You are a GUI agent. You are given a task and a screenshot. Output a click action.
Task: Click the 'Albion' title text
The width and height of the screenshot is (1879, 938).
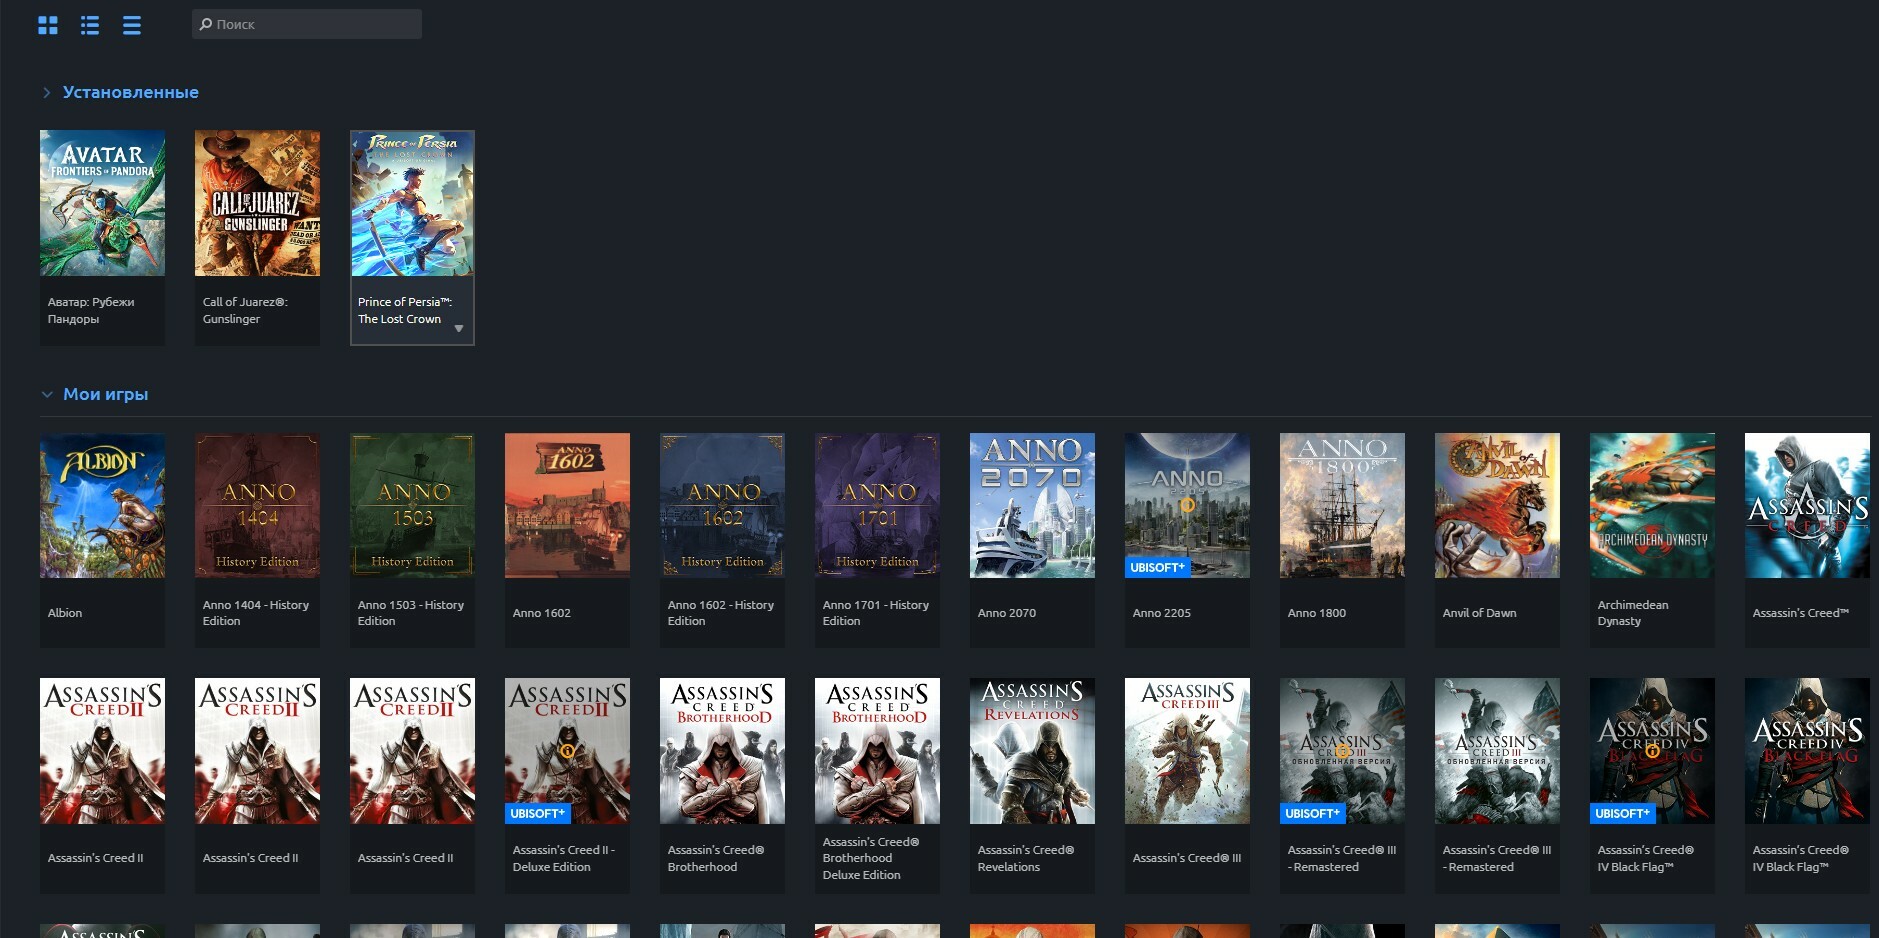pos(65,613)
